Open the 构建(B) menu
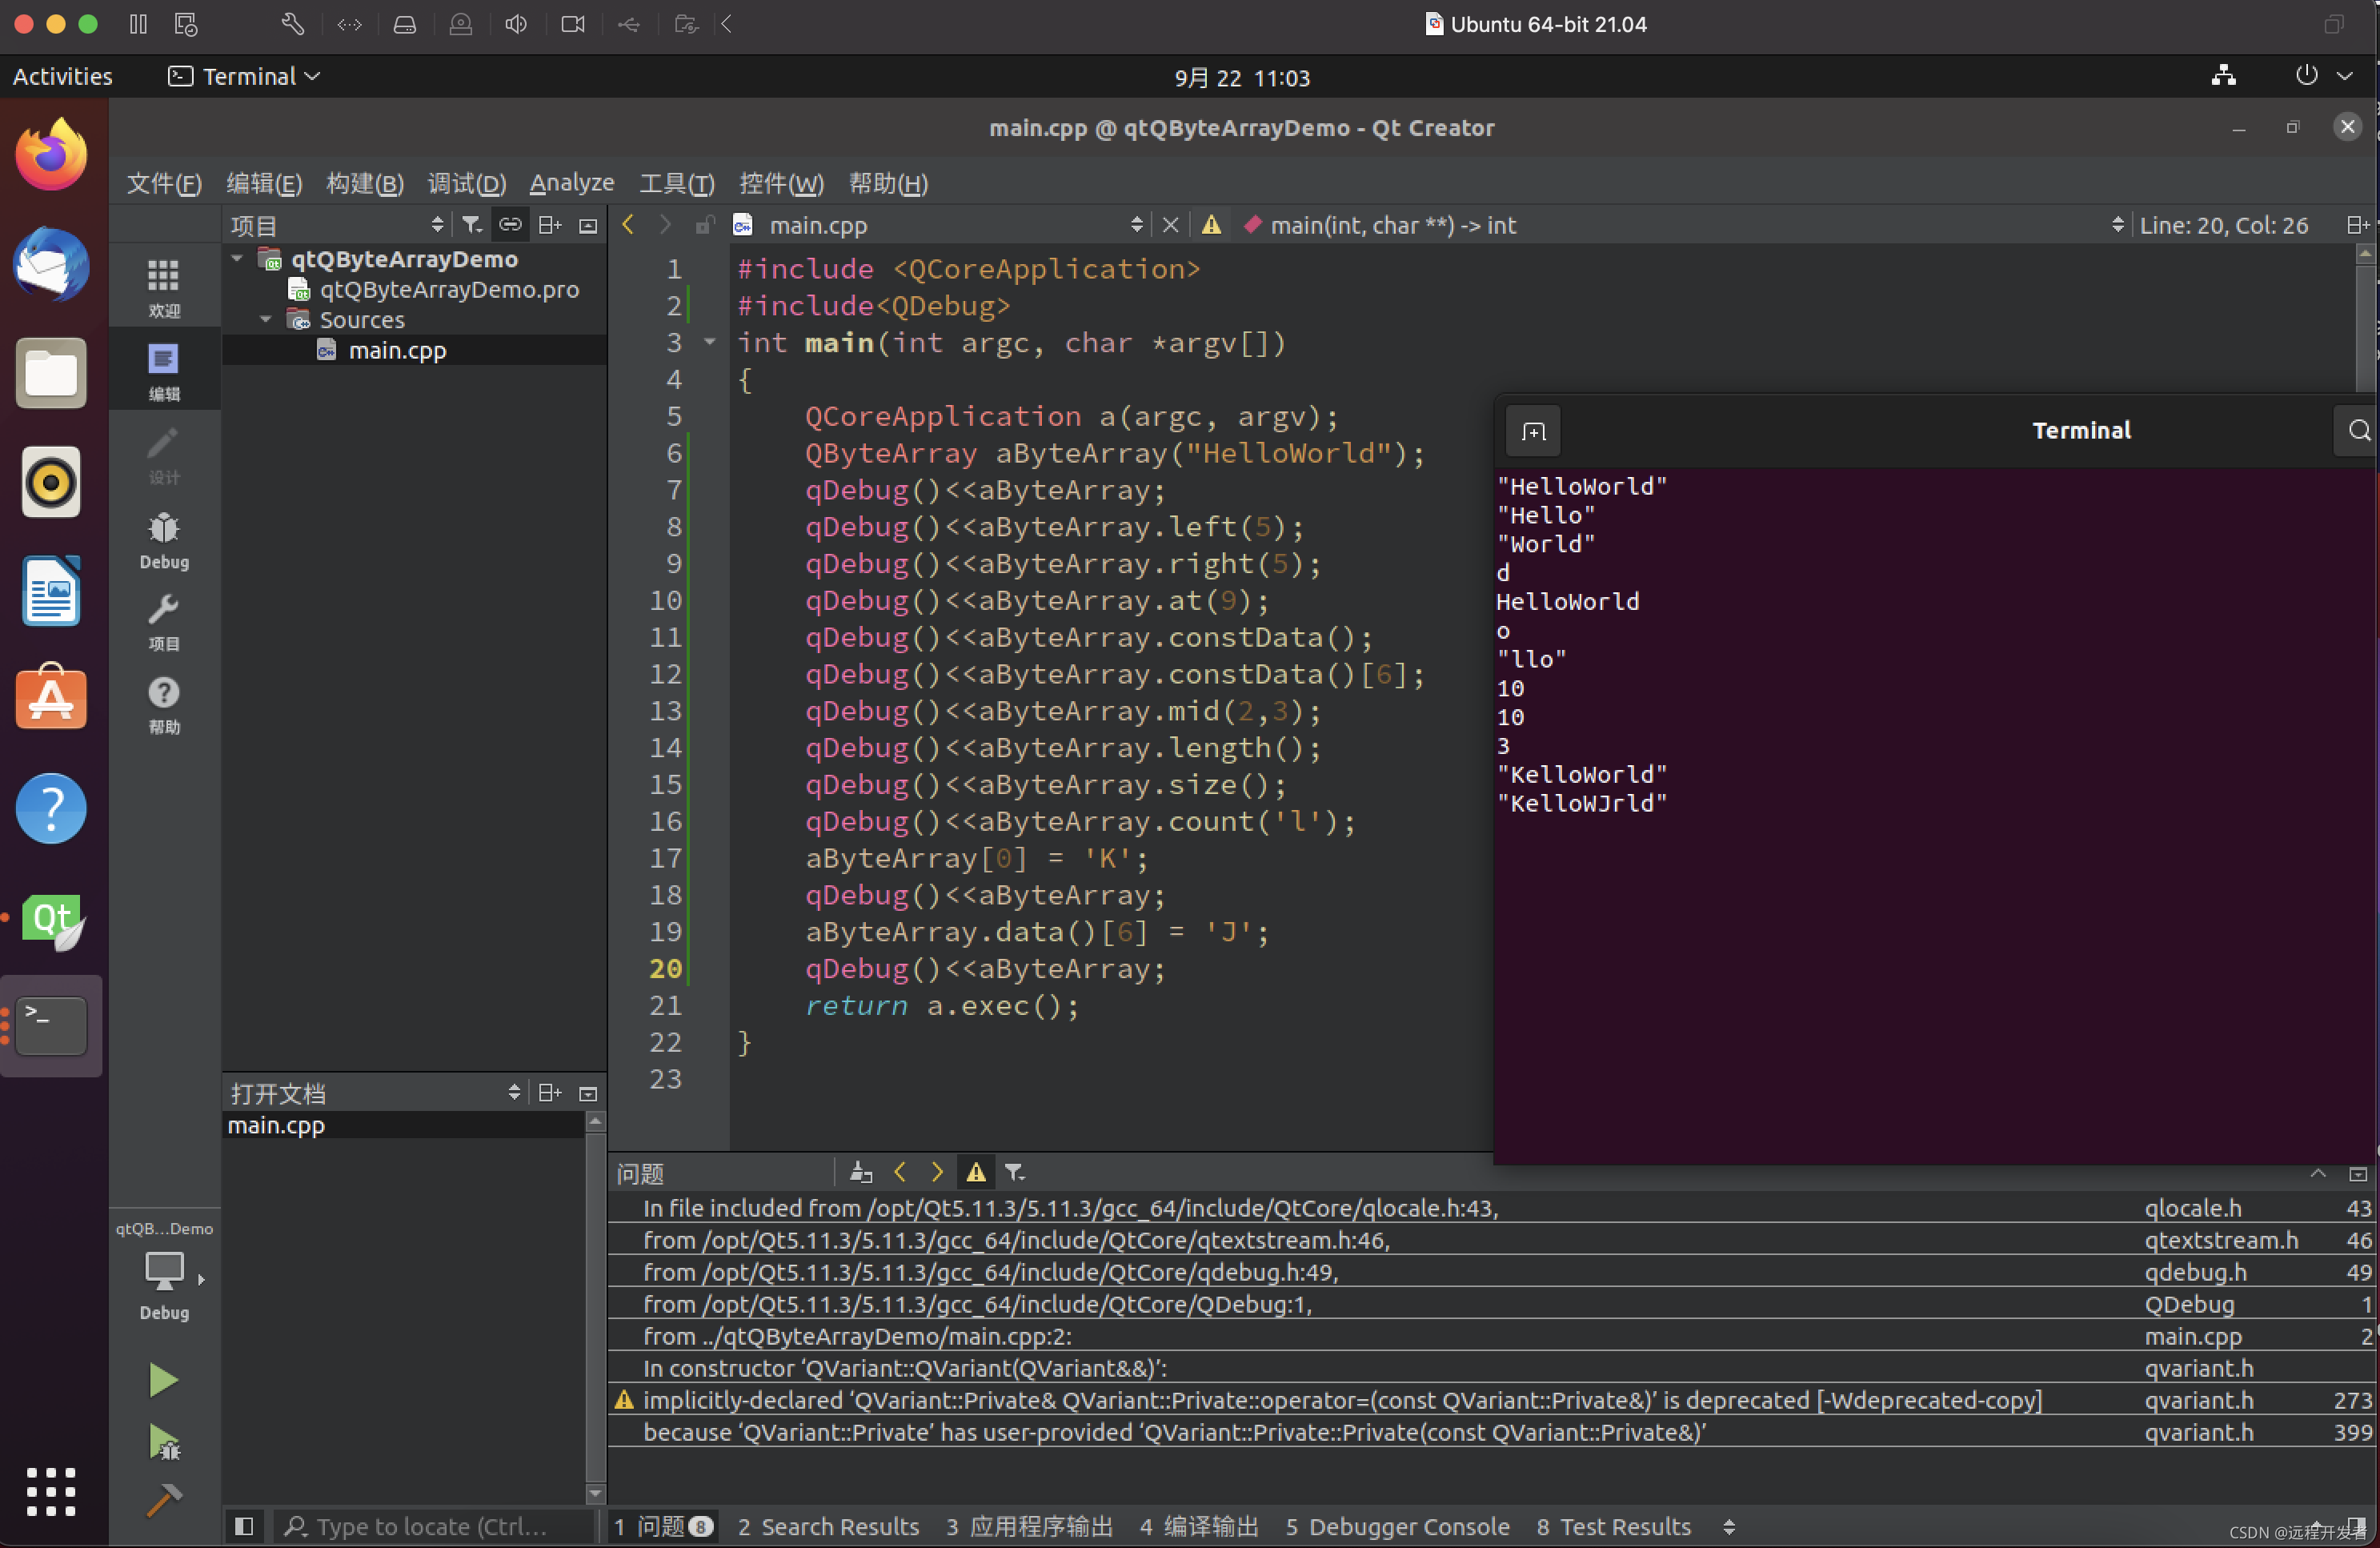This screenshot has width=2380, height=1548. [x=365, y=183]
